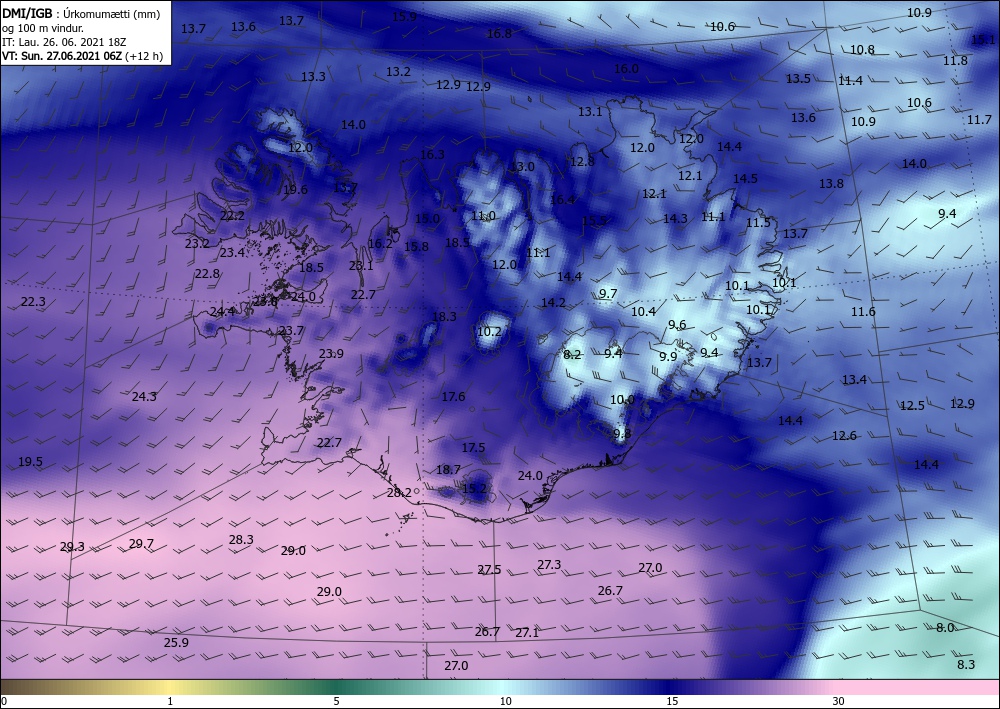Click the 8.0 value at the lower right
This screenshot has height=709, width=1000.
coord(945,627)
